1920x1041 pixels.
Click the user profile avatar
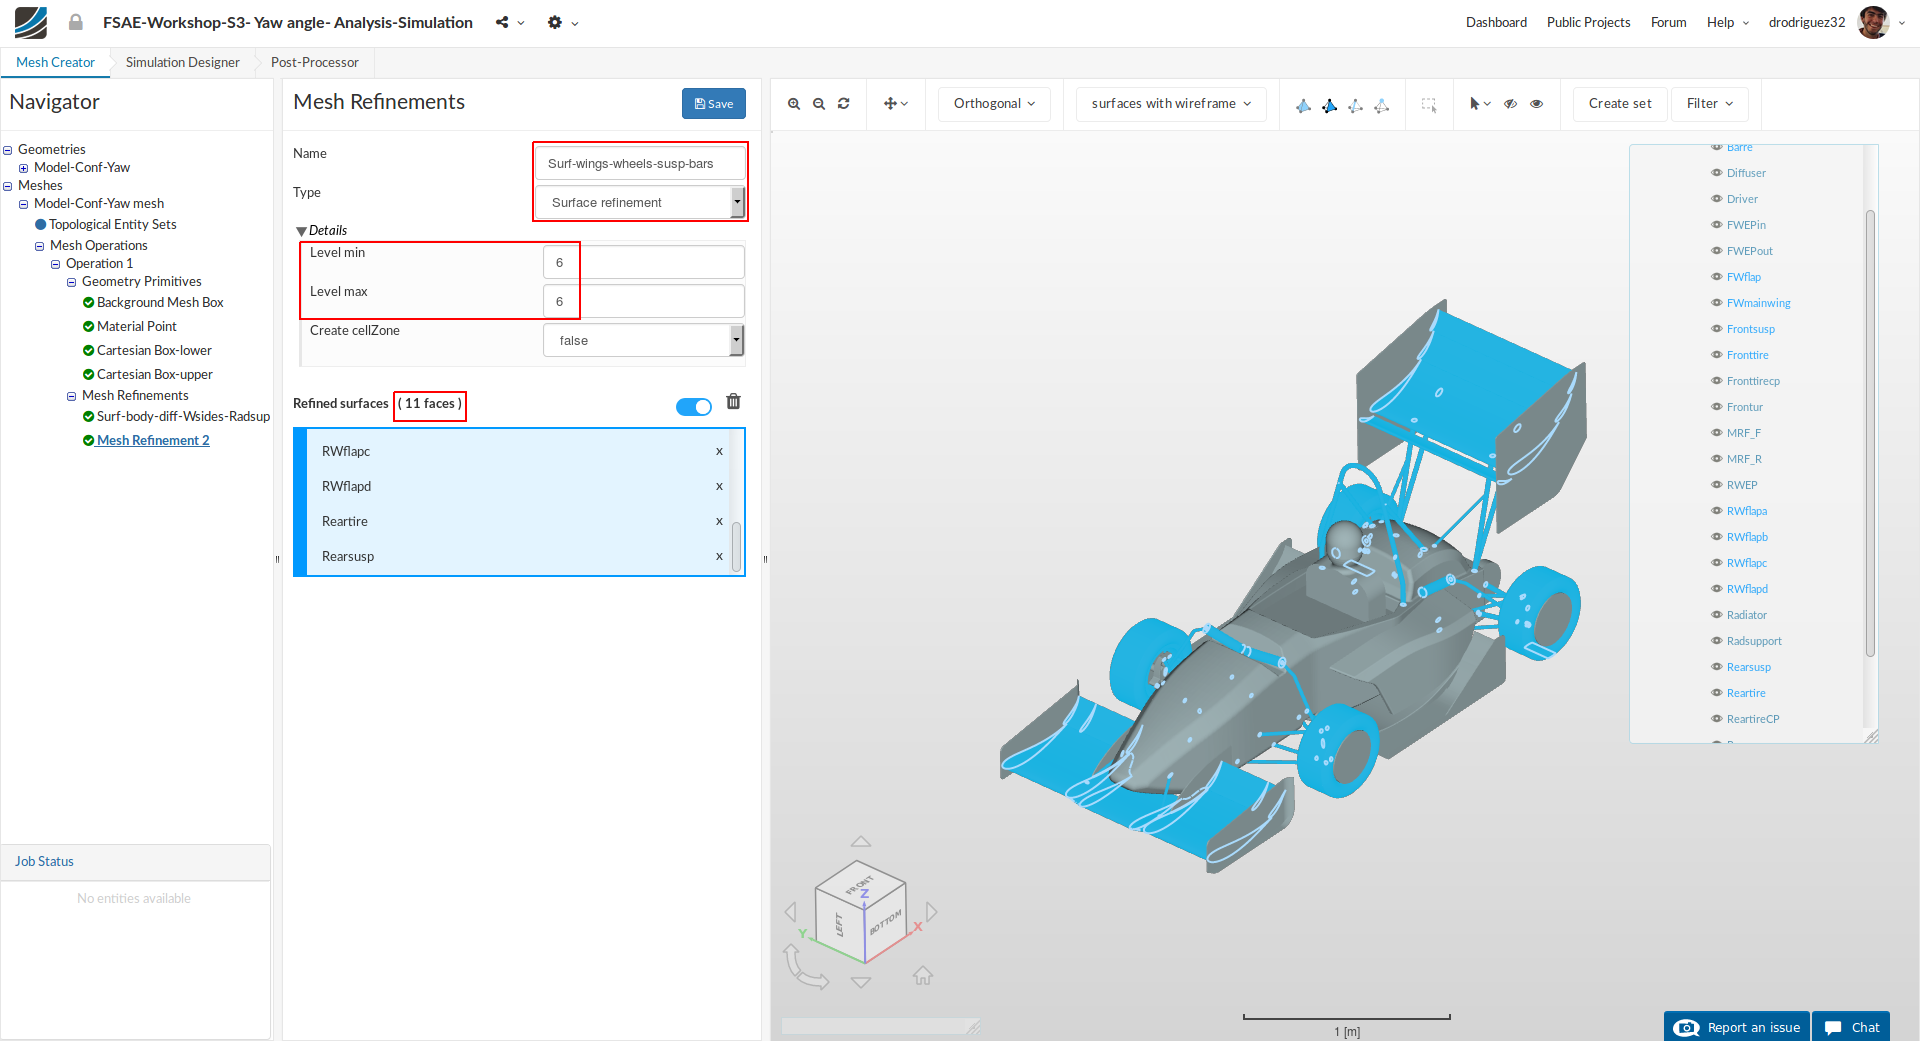tap(1873, 22)
